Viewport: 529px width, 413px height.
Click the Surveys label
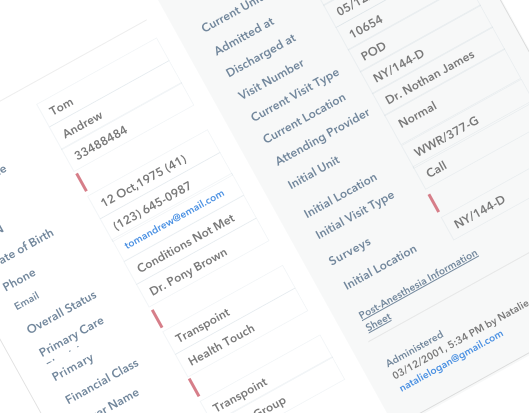350,251
